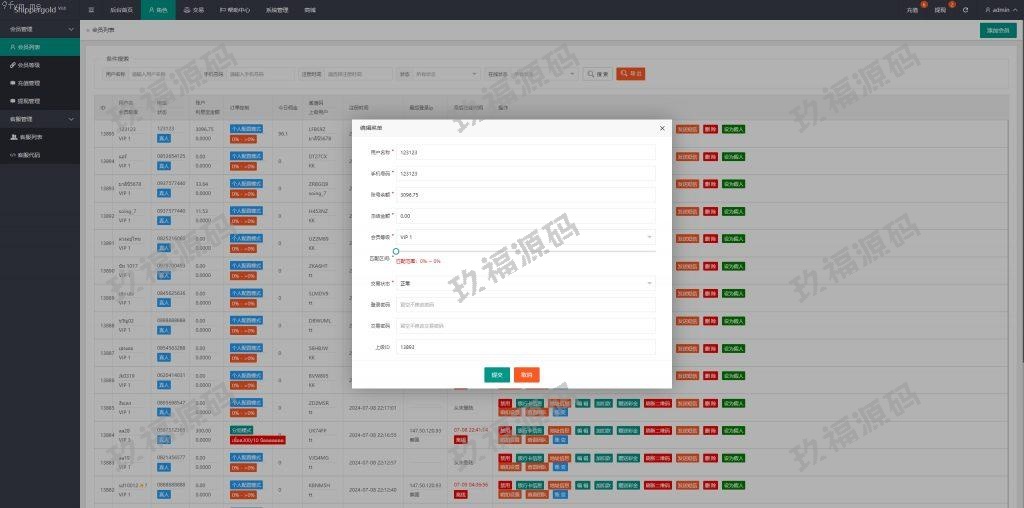Click the 账号金额 input field
The height and width of the screenshot is (508, 1024).
[x=525, y=195]
